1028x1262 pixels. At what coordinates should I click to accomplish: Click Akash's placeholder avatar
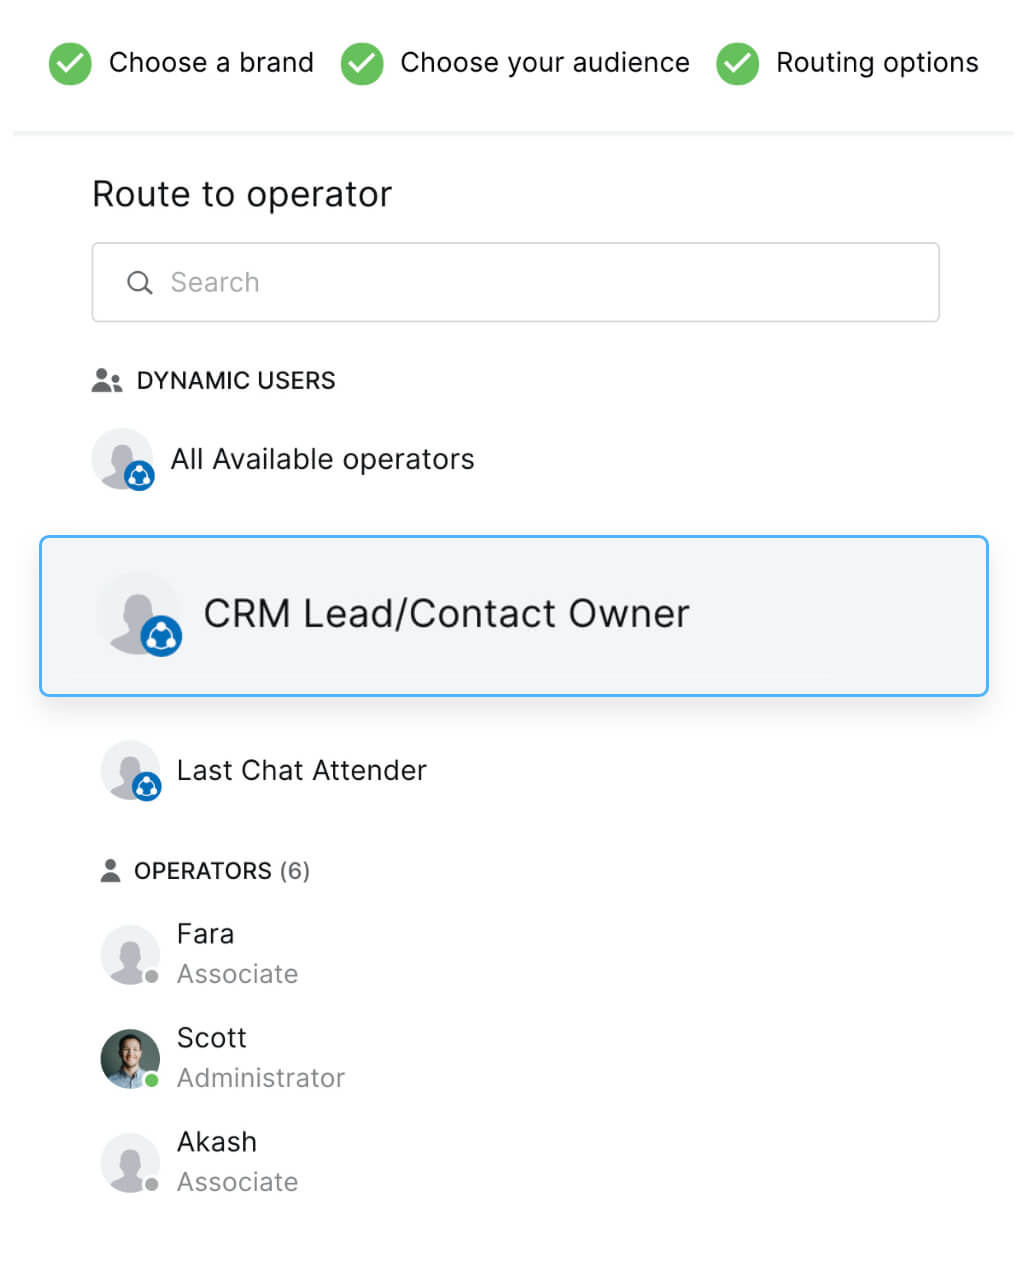(x=130, y=1162)
